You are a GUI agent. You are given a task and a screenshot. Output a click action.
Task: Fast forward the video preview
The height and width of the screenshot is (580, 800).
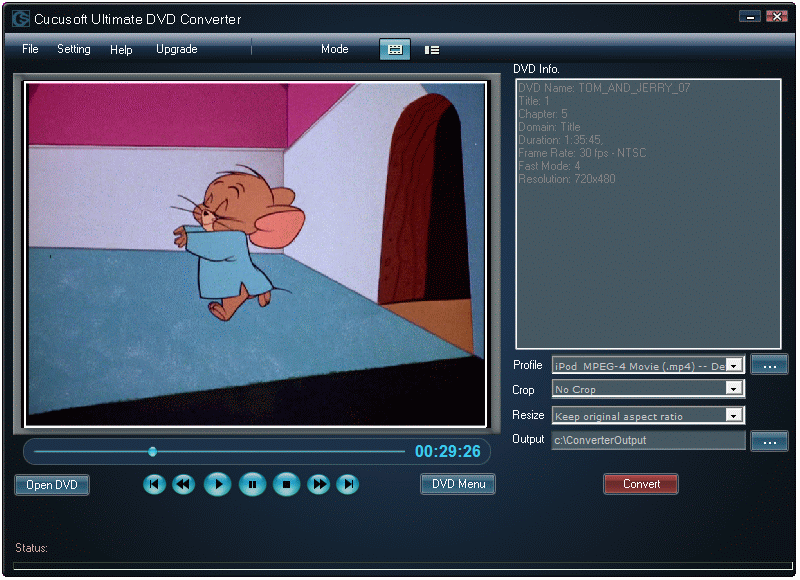pos(318,485)
